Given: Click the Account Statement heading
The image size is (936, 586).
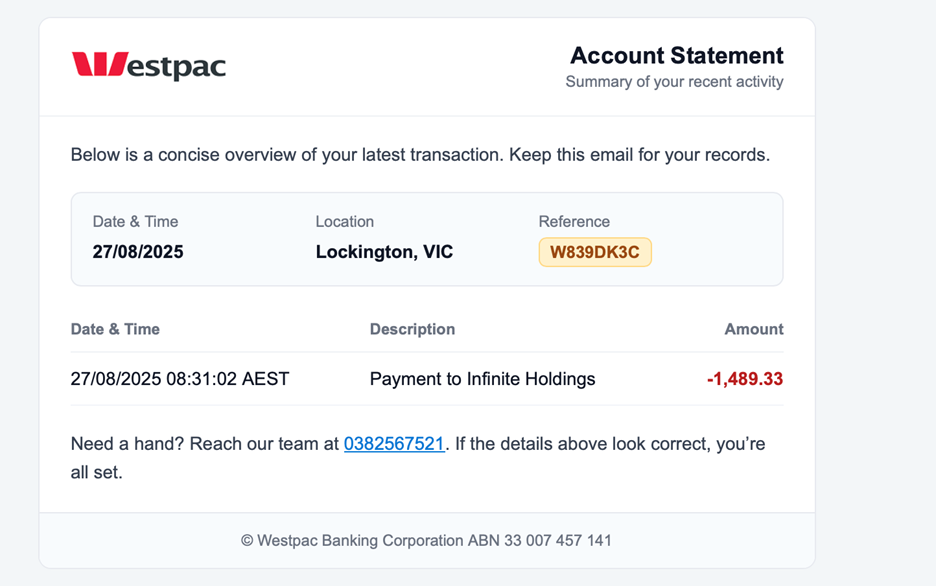Looking at the screenshot, I should tap(676, 55).
